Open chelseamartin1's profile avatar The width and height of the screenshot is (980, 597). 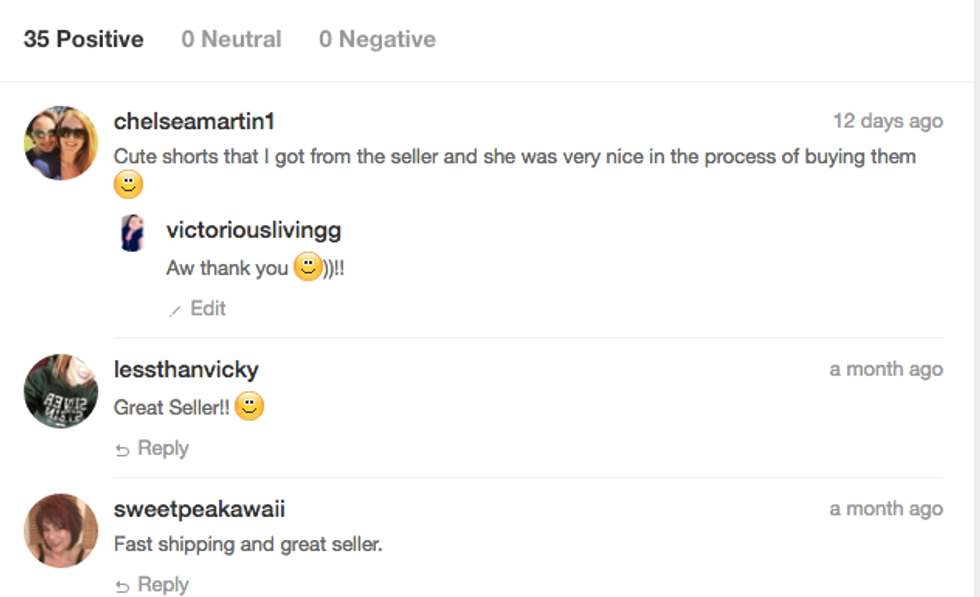tap(61, 143)
